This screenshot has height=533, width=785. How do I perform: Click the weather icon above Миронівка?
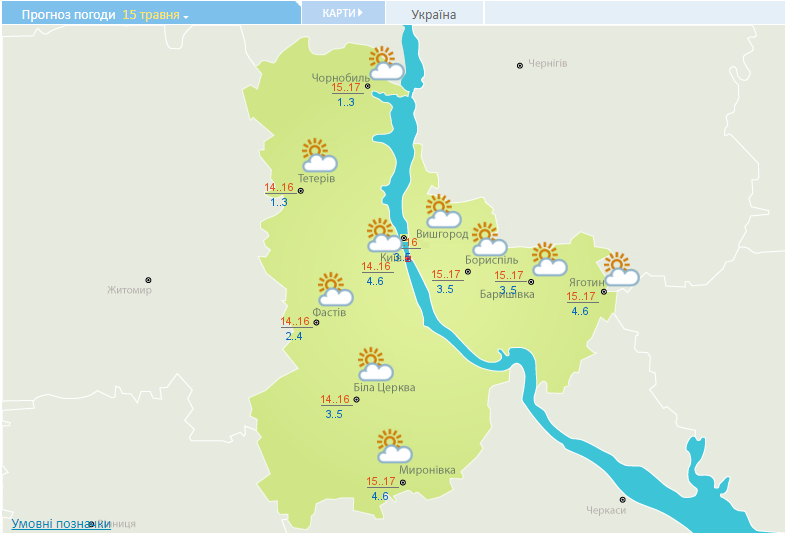[391, 446]
